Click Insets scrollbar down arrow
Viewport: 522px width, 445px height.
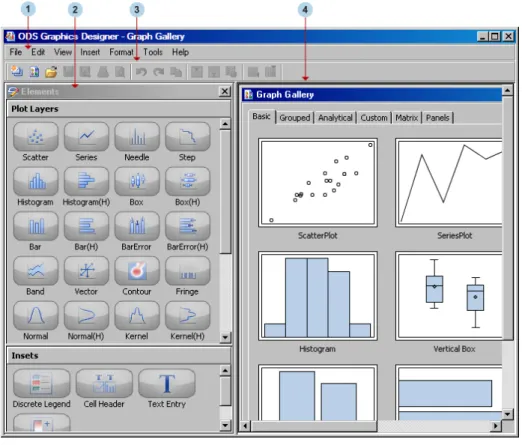pos(225,425)
